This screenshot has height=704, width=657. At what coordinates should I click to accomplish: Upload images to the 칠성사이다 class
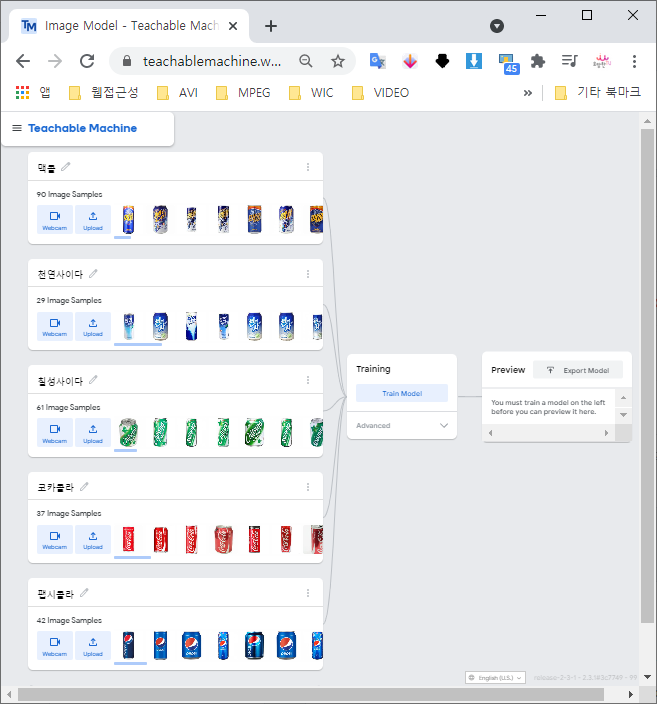[93, 433]
